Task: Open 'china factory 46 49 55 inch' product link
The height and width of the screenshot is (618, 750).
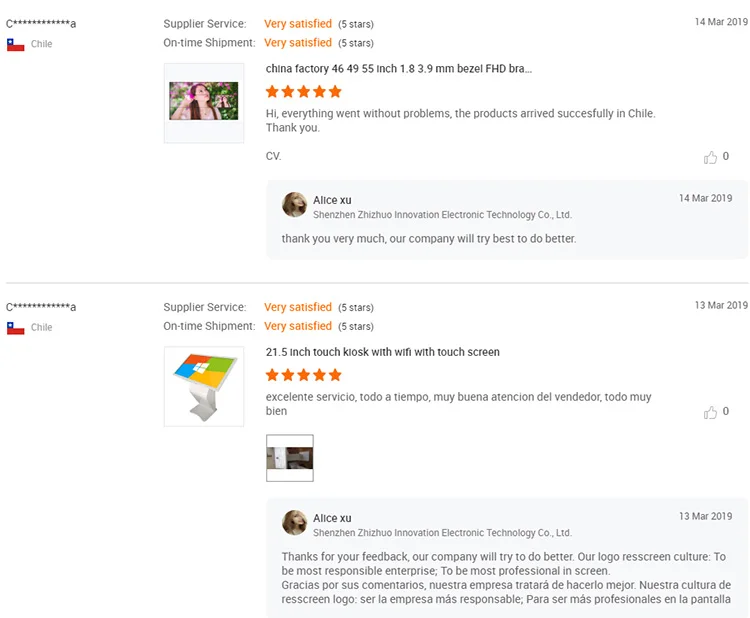Action: point(399,69)
